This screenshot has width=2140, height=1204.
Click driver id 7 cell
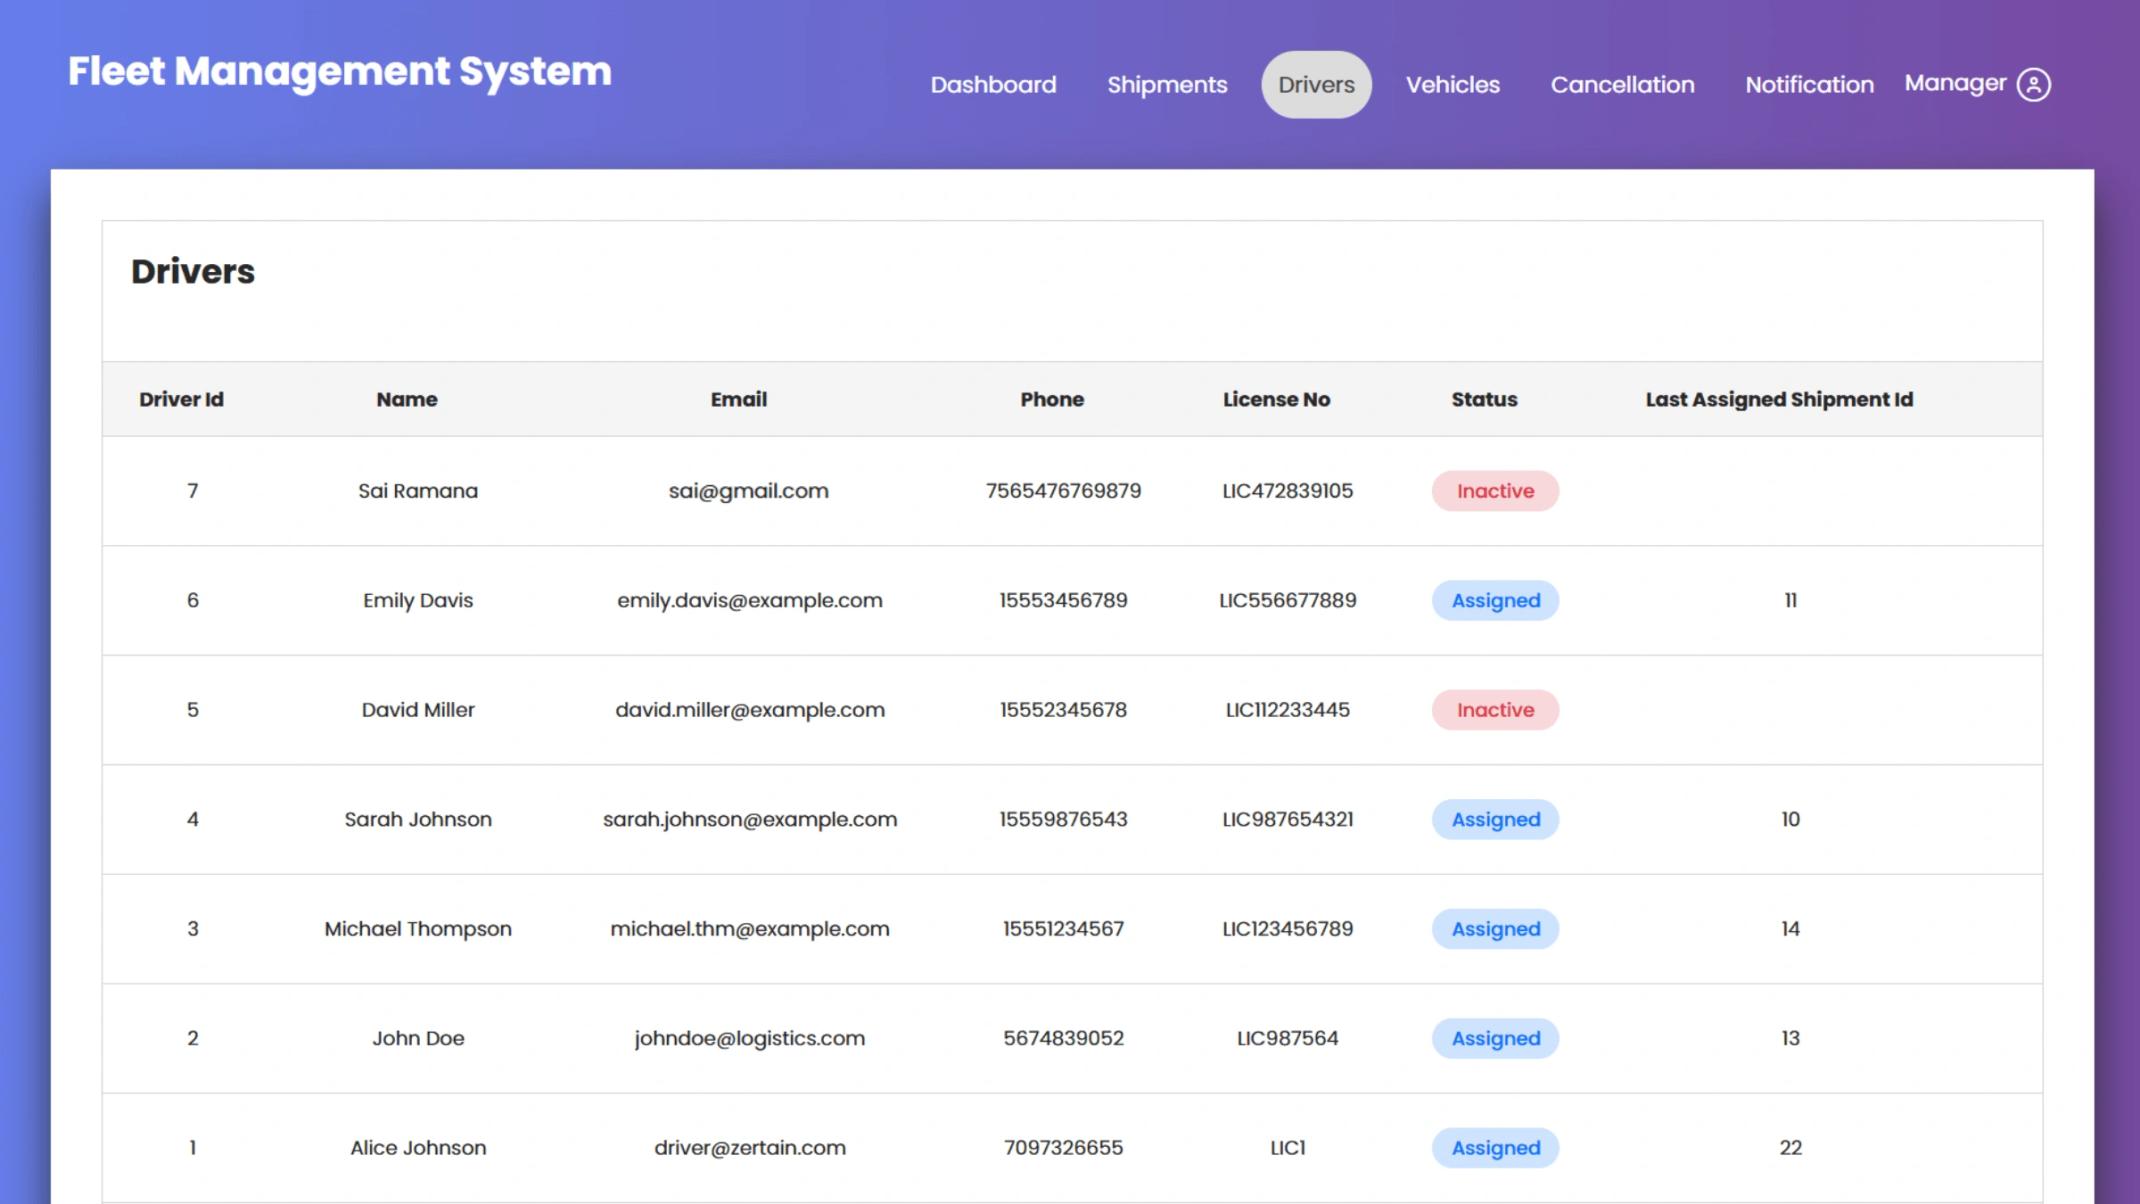[x=192, y=491]
